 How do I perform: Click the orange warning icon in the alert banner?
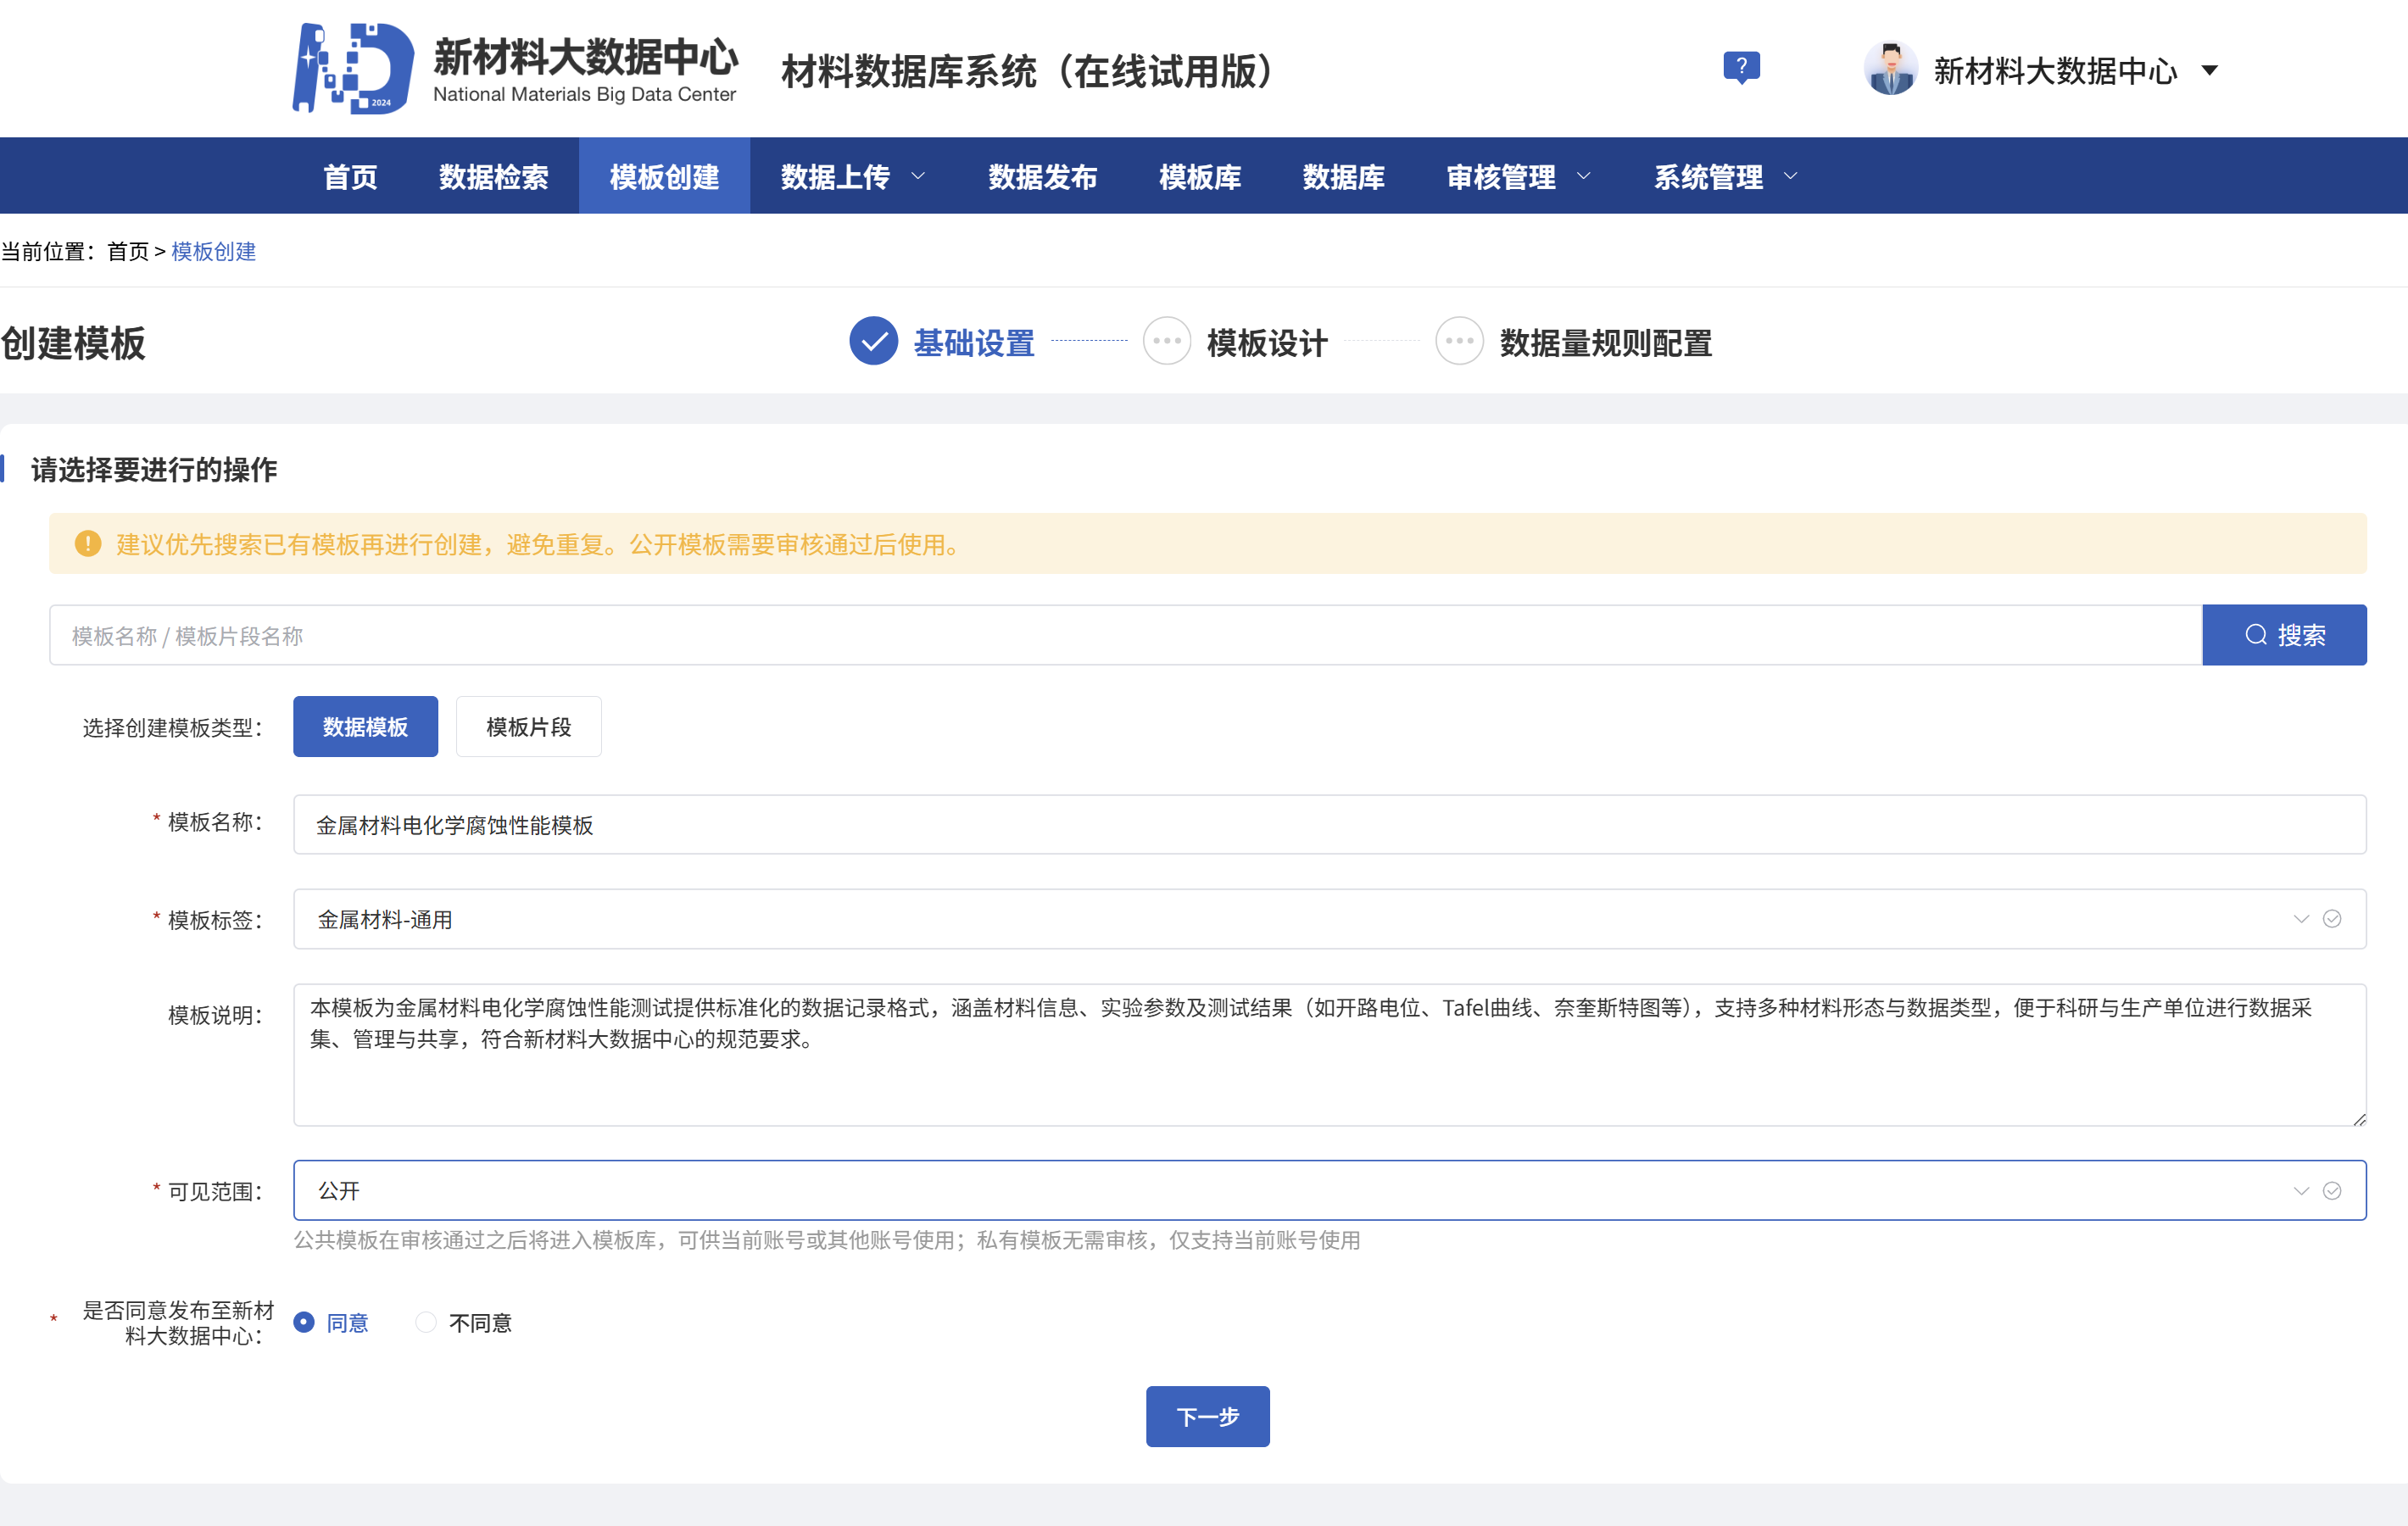[x=88, y=544]
